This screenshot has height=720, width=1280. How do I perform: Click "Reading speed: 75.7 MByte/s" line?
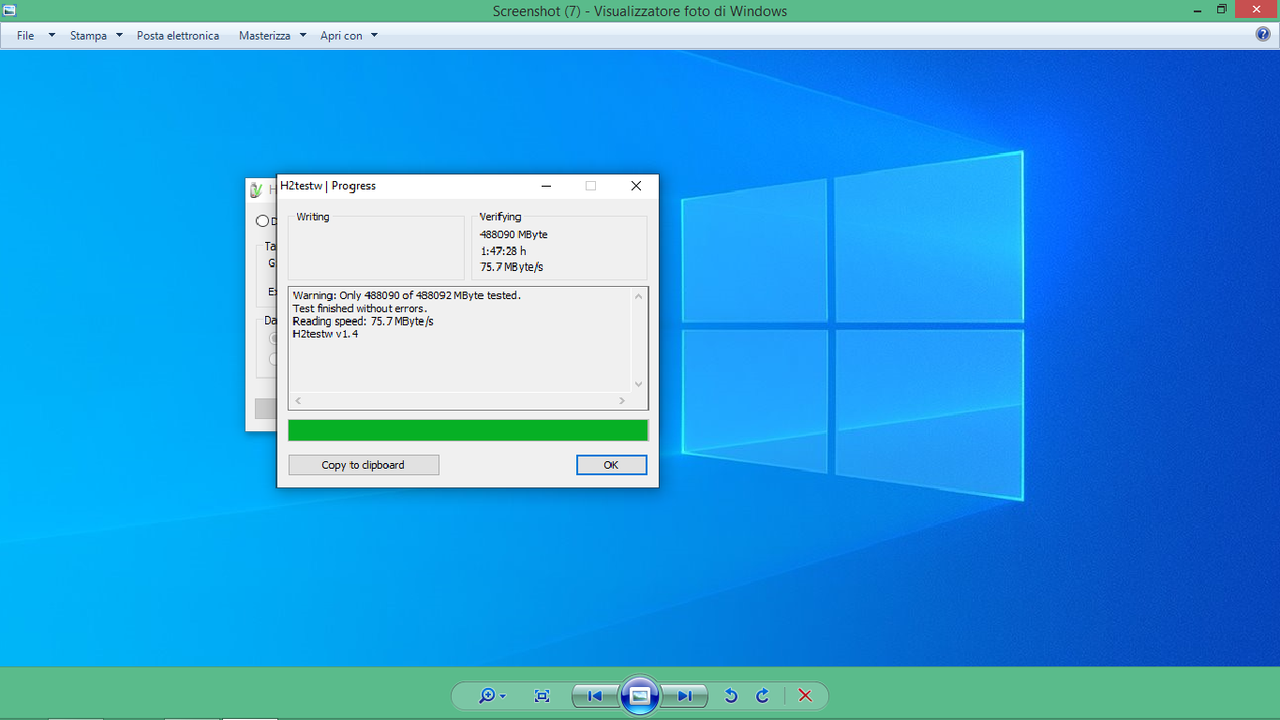click(x=363, y=322)
